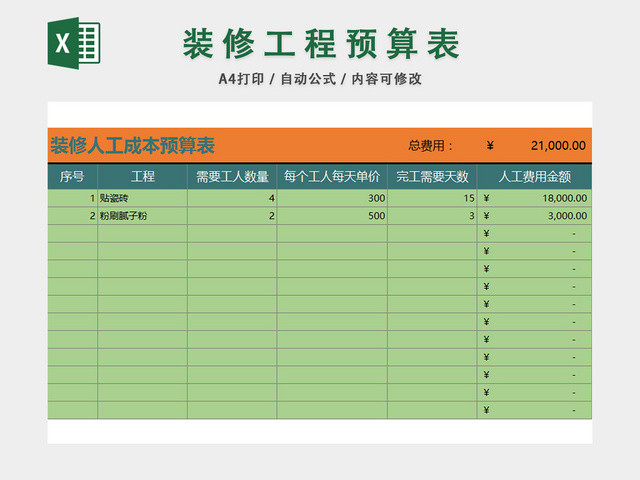640x480 pixels.
Task: Select the heading 装修人工成本预算表
Action: pos(132,146)
